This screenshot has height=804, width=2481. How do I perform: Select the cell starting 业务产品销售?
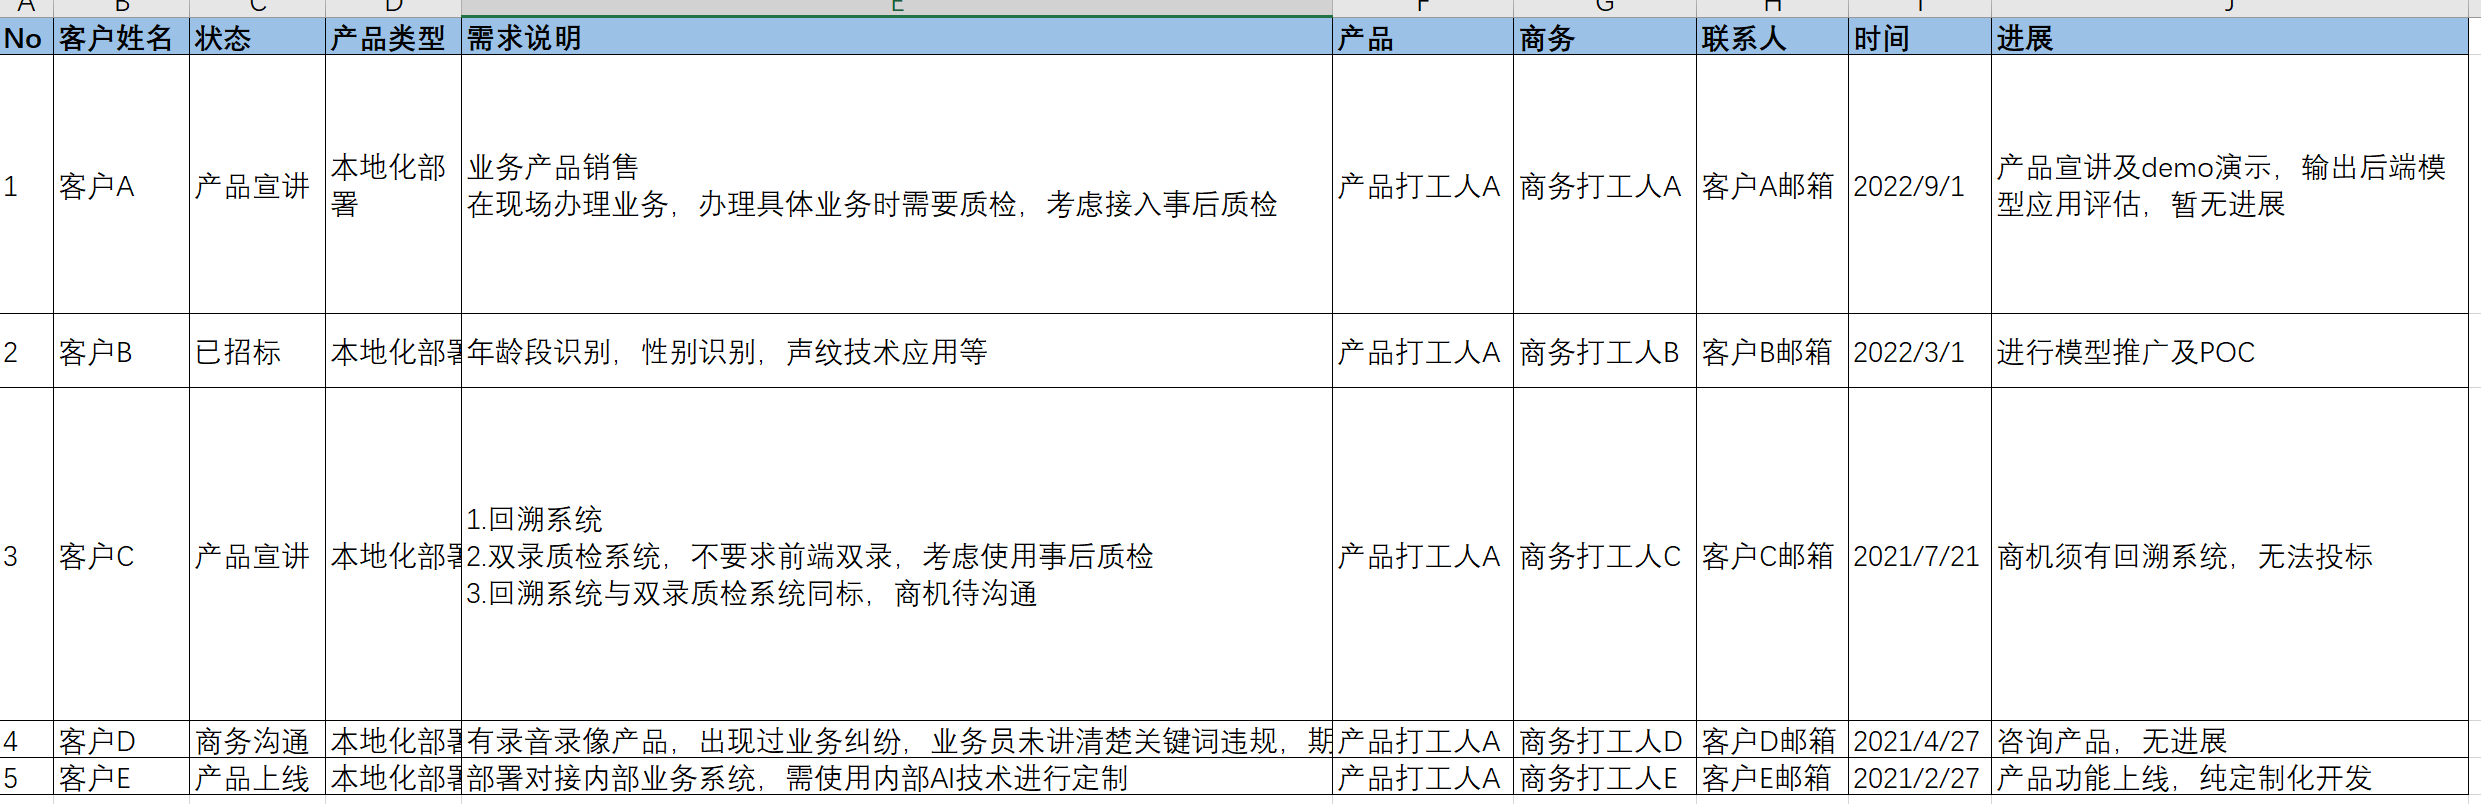point(897,185)
